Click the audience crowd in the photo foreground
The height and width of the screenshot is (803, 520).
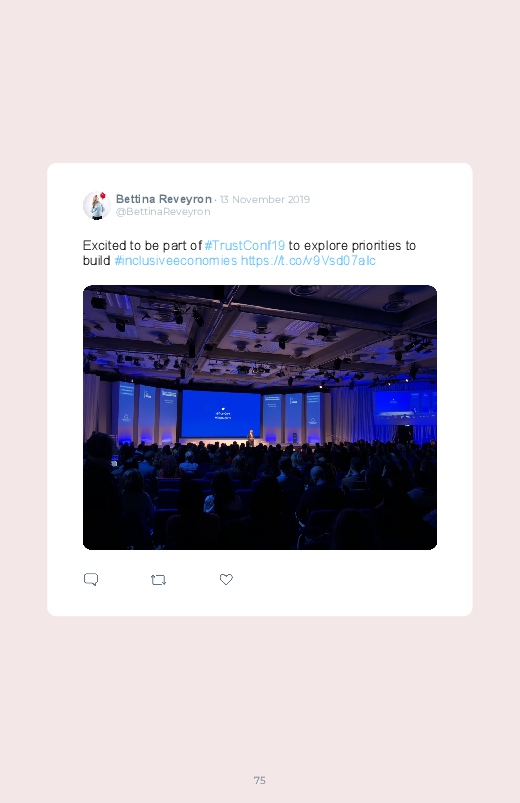[x=260, y=494]
